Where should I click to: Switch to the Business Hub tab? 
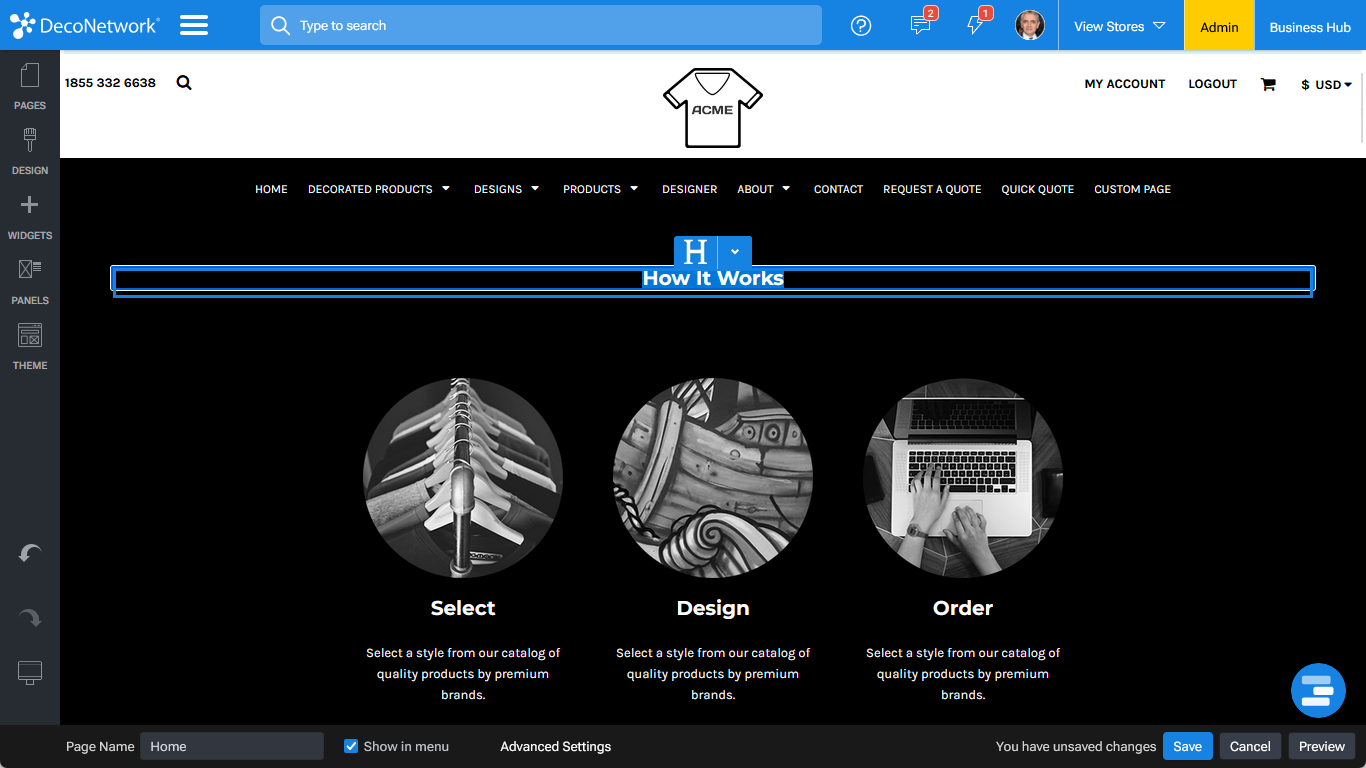1309,27
